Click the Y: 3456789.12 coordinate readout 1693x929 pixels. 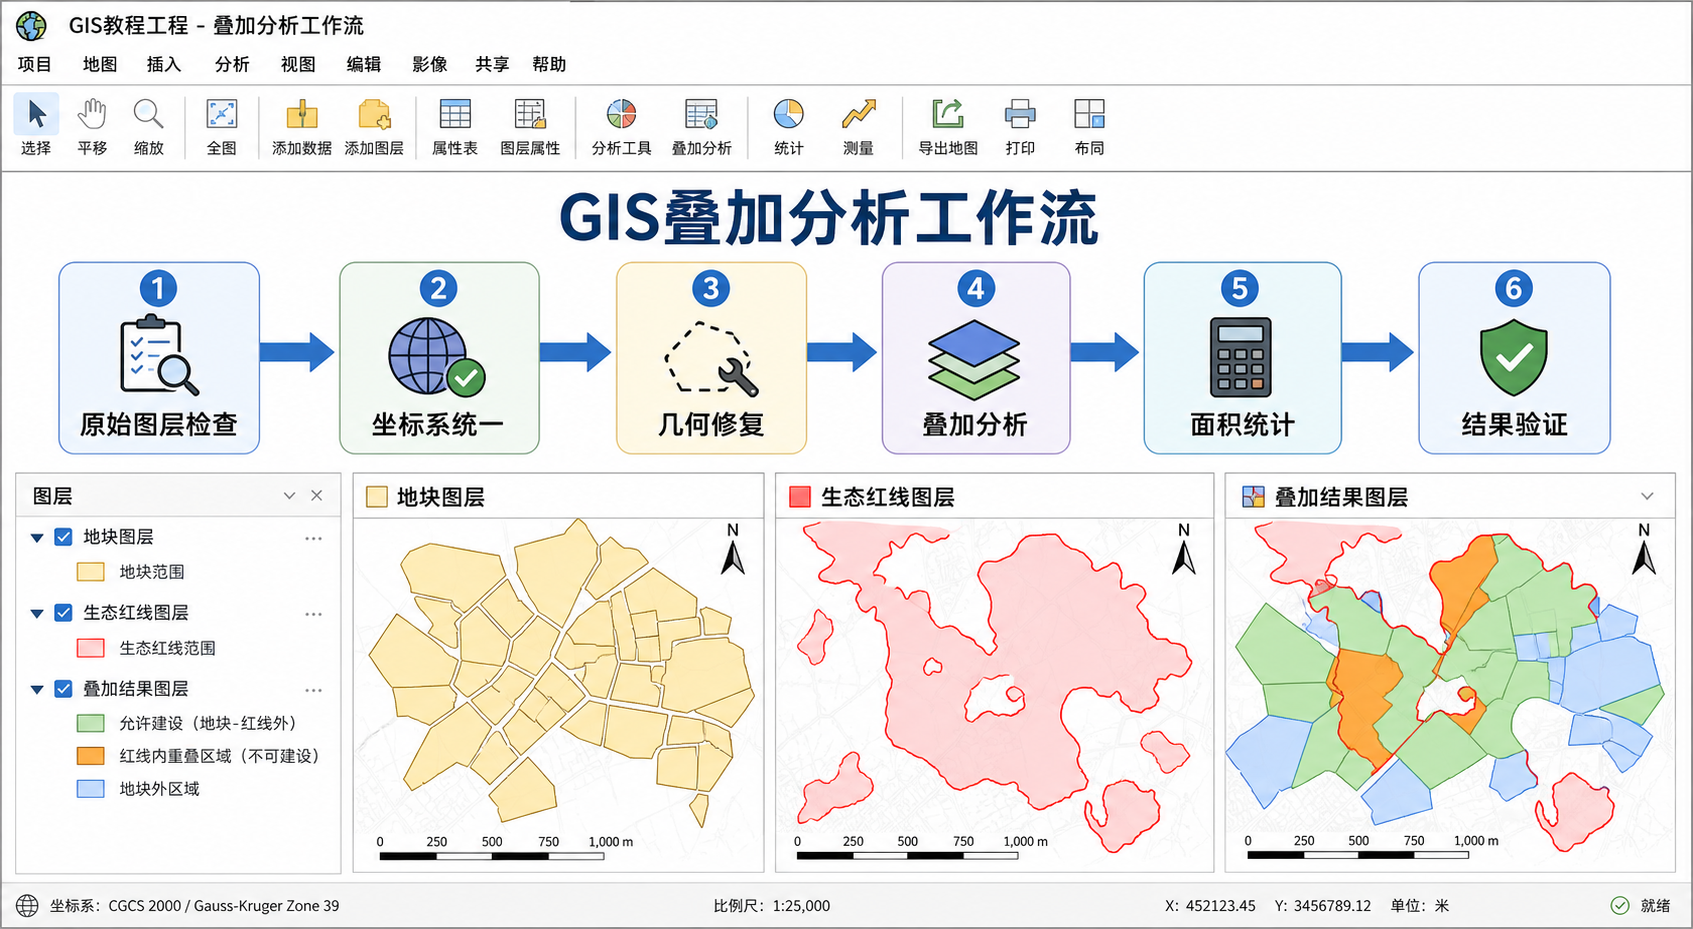coord(1322,906)
